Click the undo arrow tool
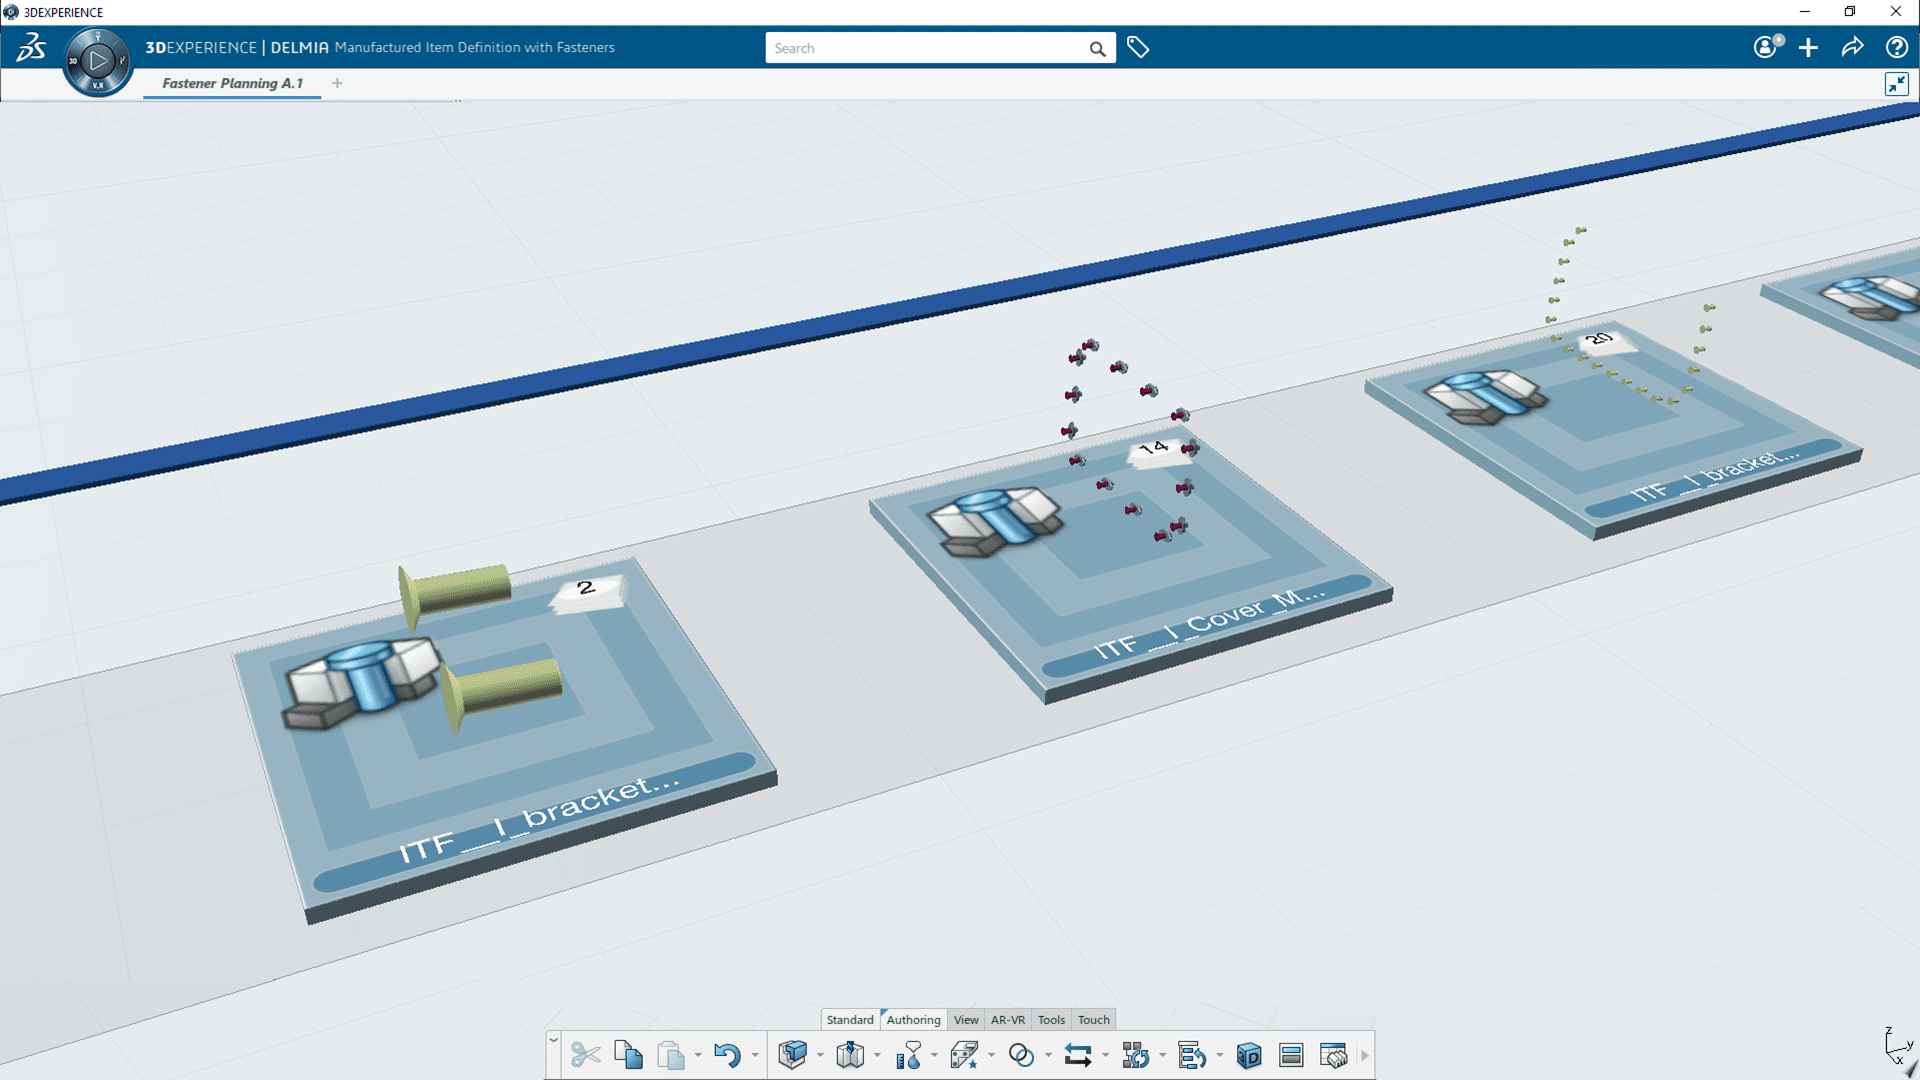 pos(725,1055)
